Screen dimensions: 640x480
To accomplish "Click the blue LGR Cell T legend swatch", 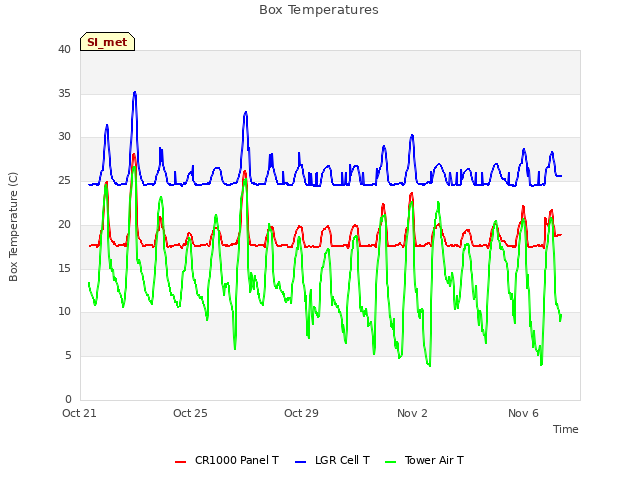I will 300,462.
